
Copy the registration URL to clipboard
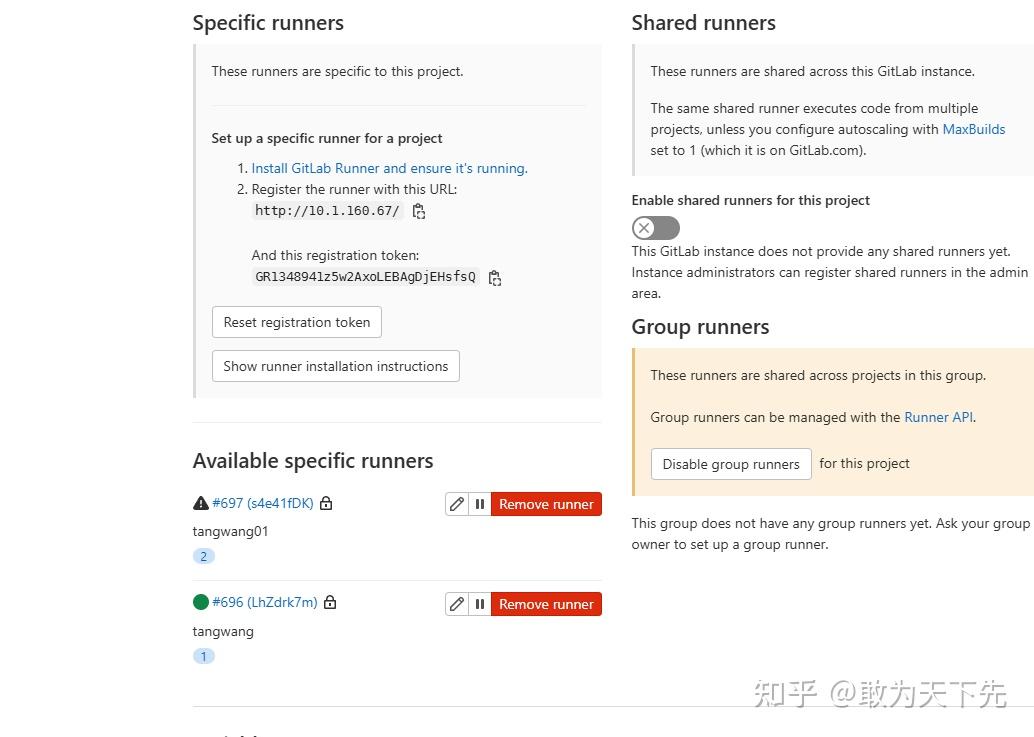pyautogui.click(x=419, y=211)
